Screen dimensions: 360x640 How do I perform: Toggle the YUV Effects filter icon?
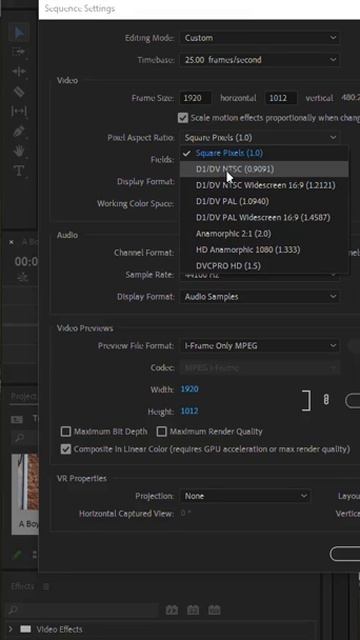click(214, 610)
